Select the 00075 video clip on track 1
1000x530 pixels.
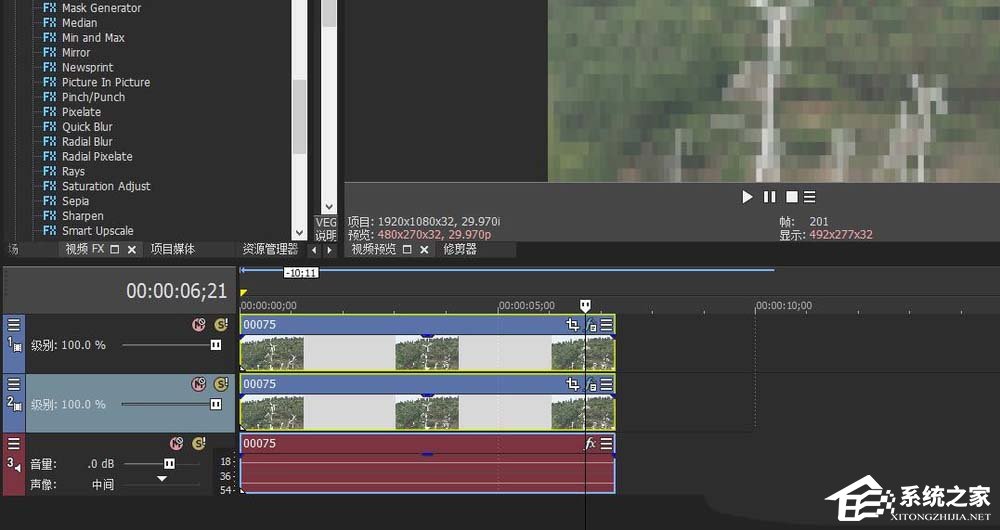point(427,342)
